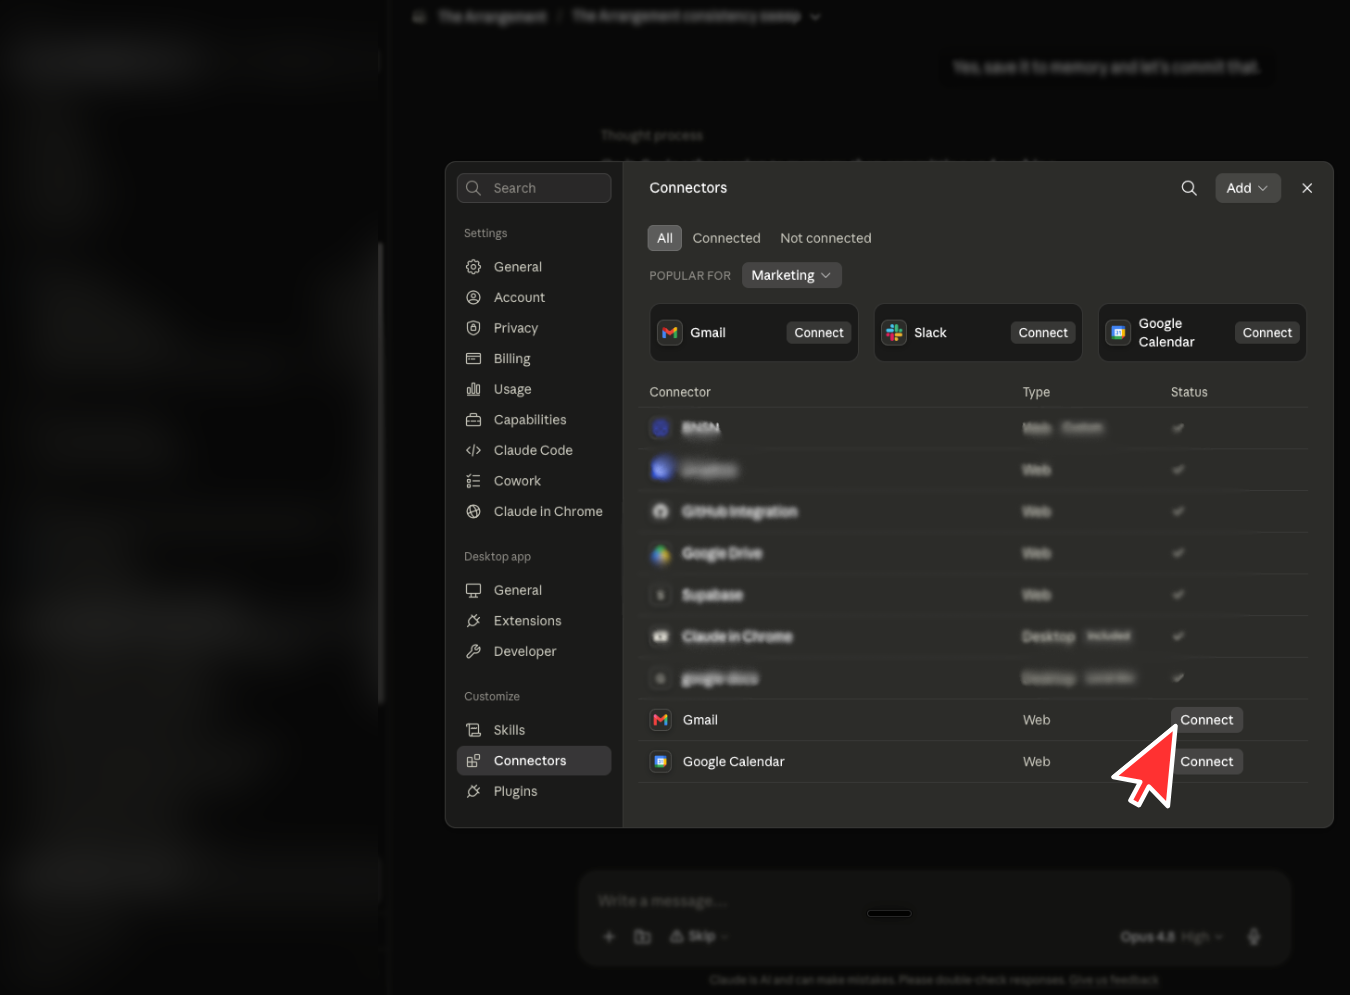The image size is (1350, 995).
Task: Click Connect in Google Calendar table row
Action: (x=1207, y=762)
